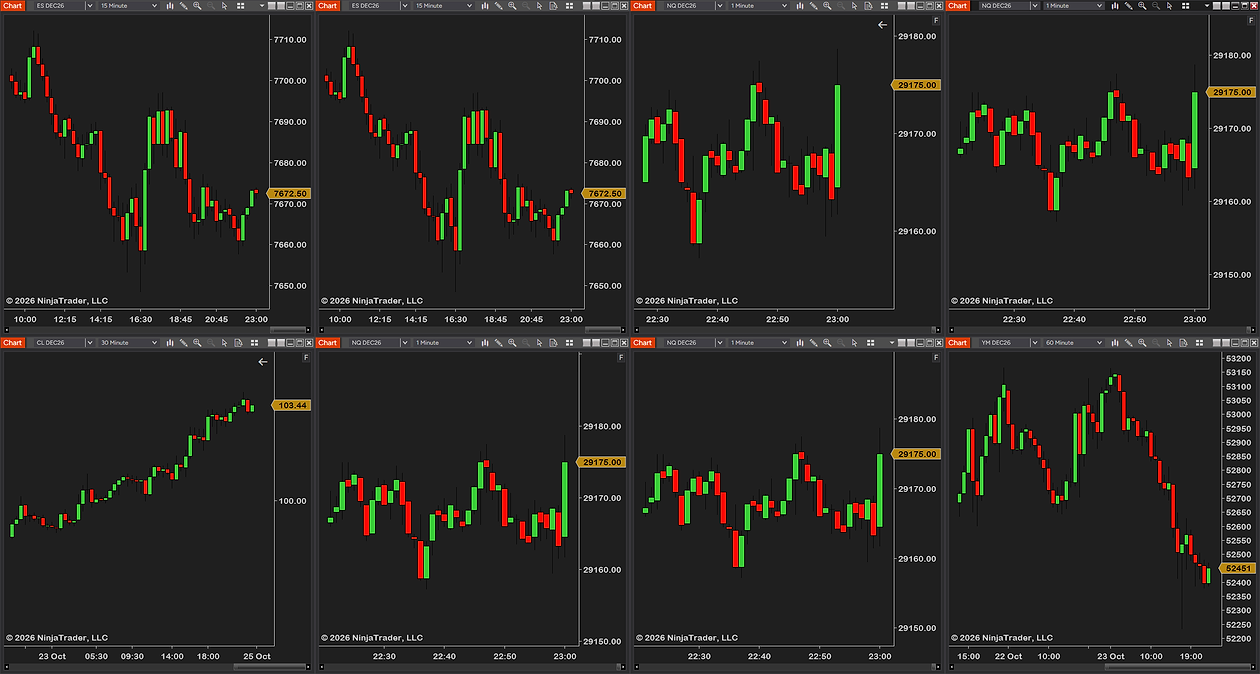
Task: Click 7672.50 price marker on top-left ES chart
Action: 290,193
